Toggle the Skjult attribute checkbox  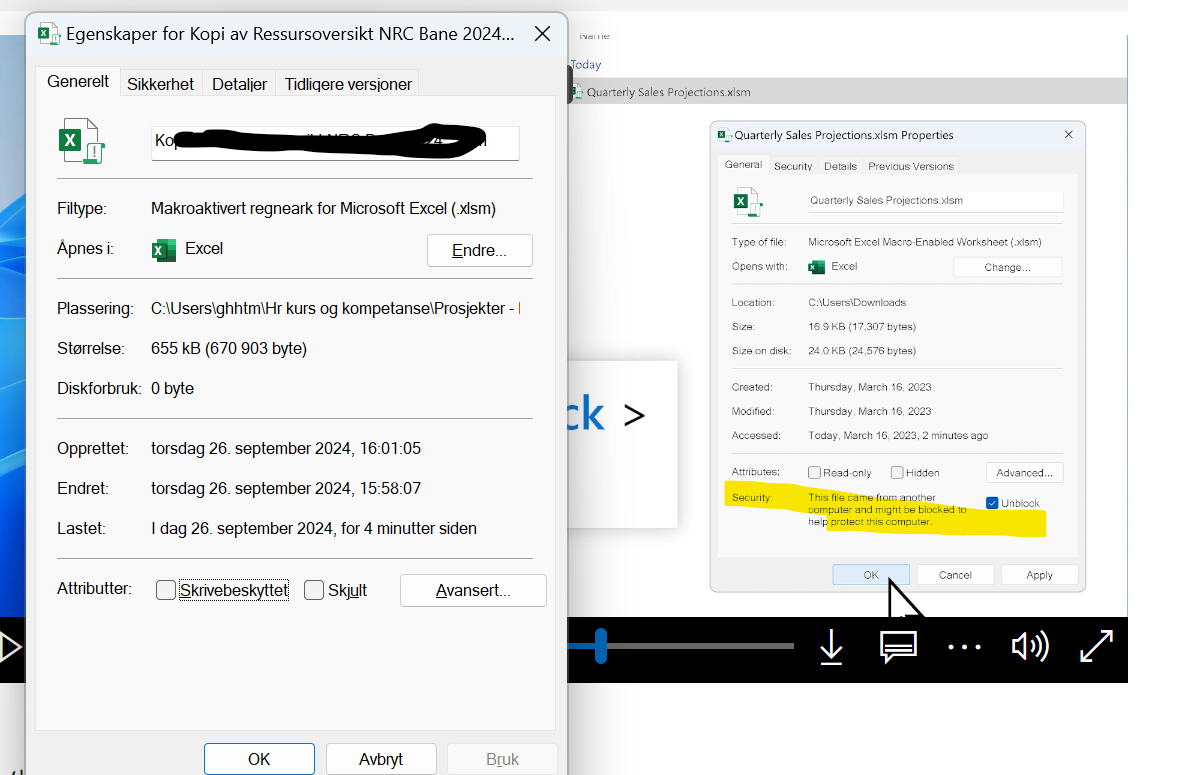314,590
